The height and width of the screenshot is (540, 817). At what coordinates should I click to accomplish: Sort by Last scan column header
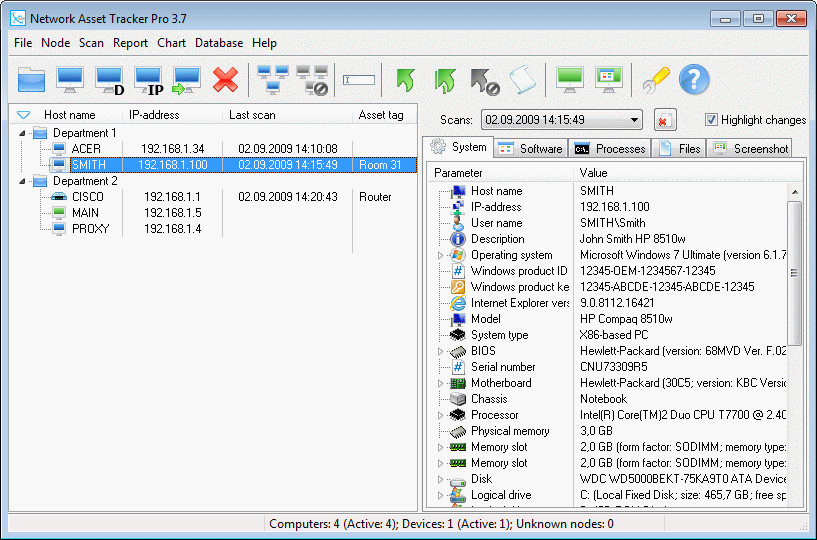[x=252, y=115]
